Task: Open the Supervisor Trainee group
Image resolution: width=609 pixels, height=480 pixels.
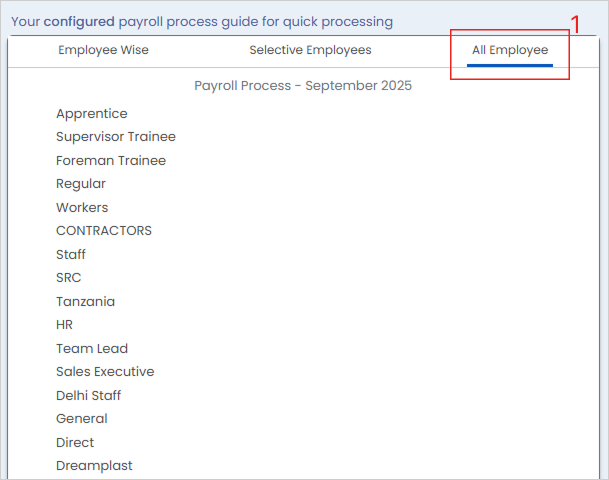Action: click(x=116, y=137)
